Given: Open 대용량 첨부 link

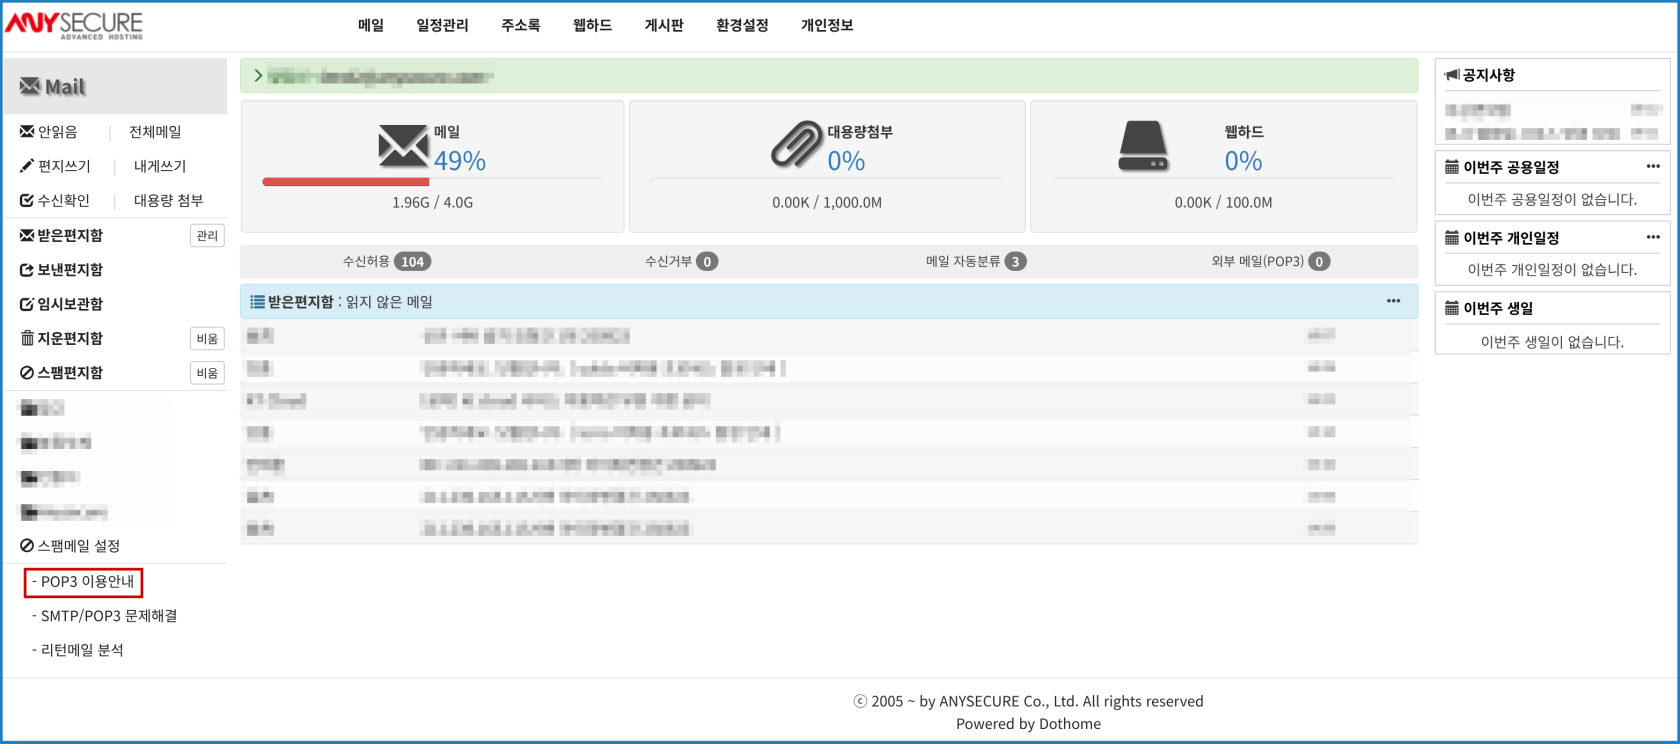Looking at the screenshot, I should [x=168, y=200].
